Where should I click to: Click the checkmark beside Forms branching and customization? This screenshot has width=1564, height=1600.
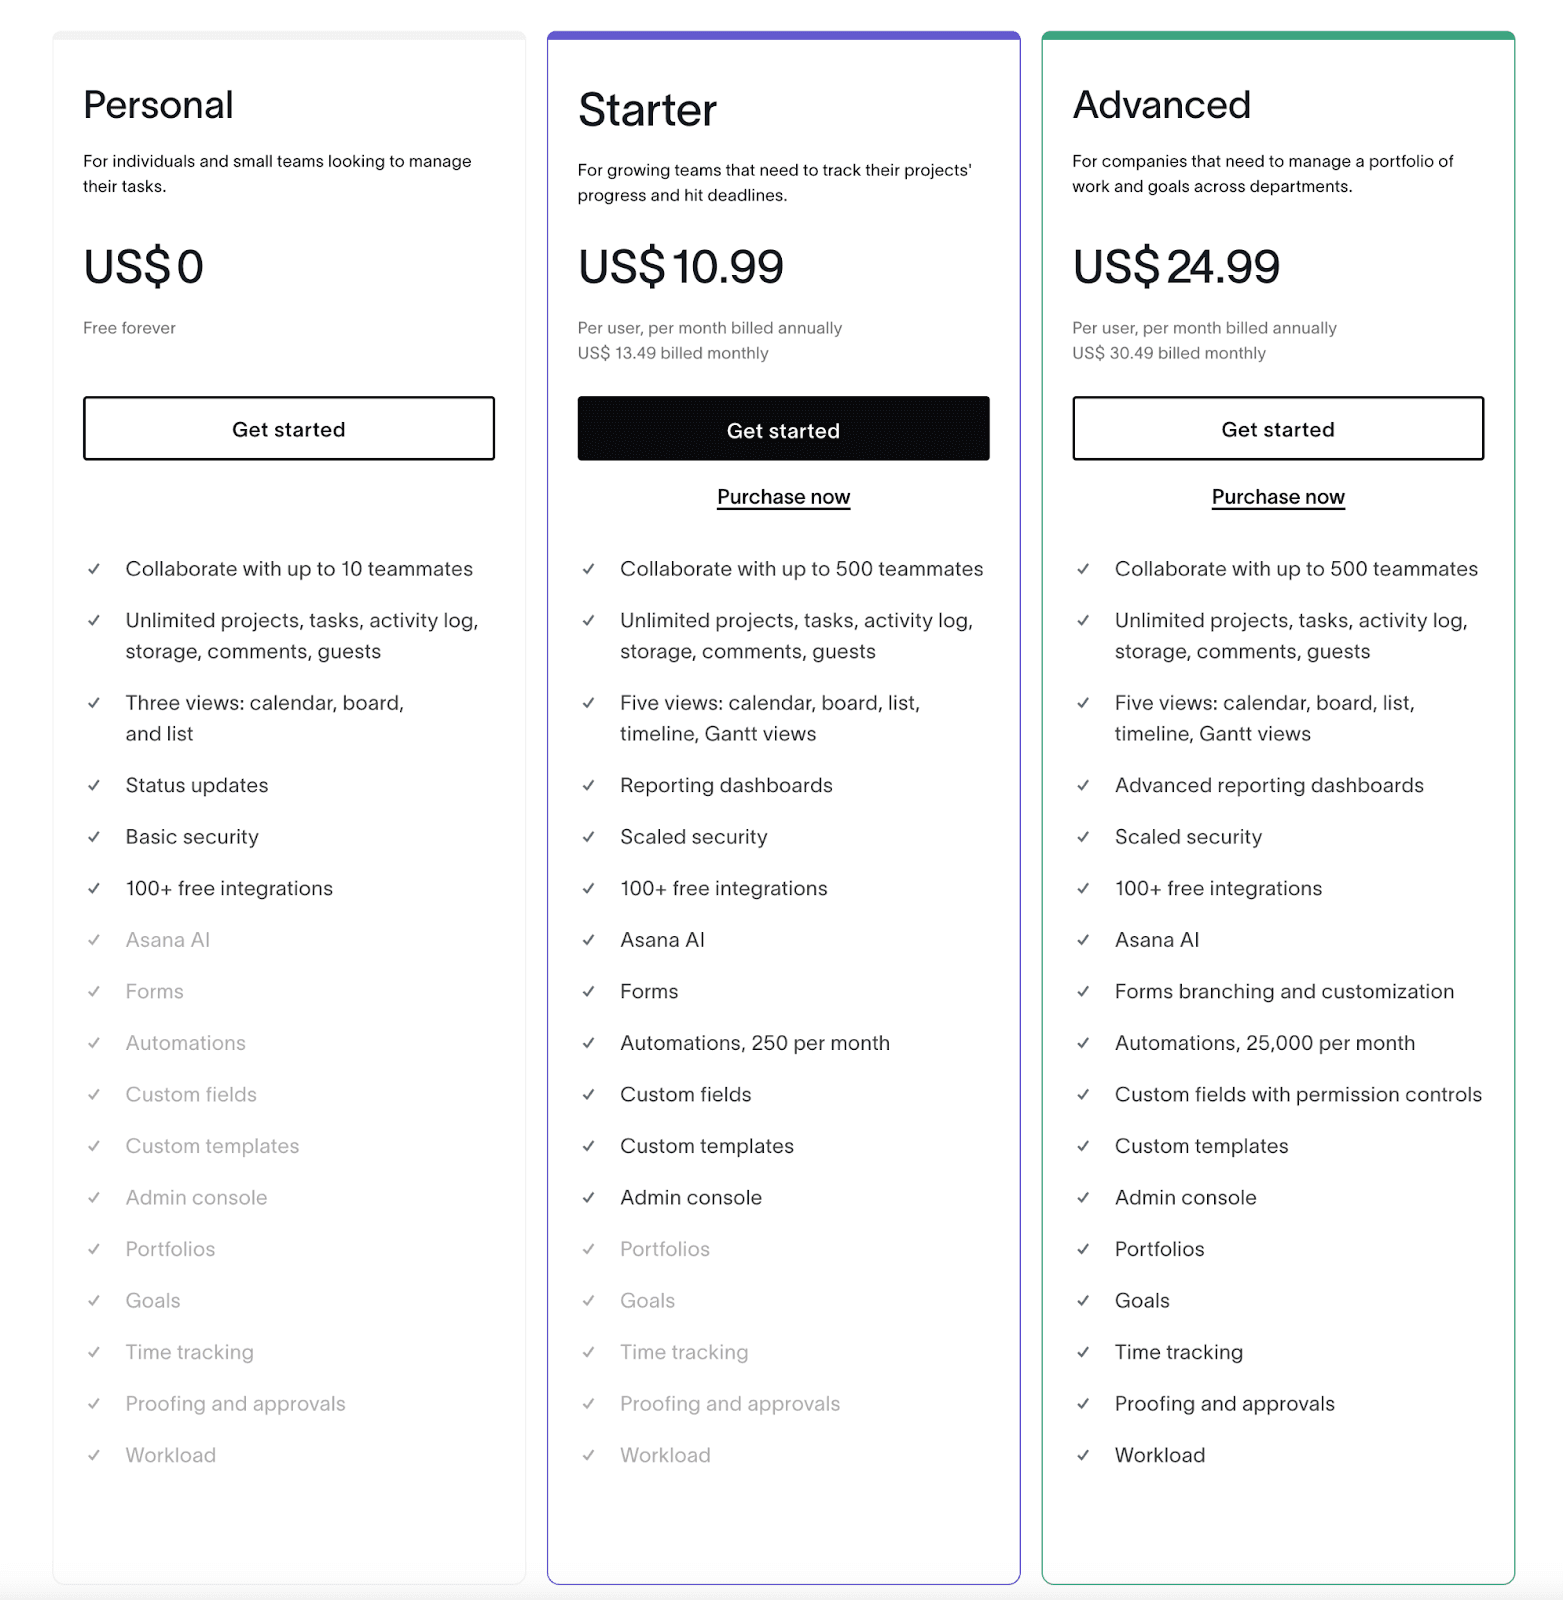click(x=1083, y=991)
